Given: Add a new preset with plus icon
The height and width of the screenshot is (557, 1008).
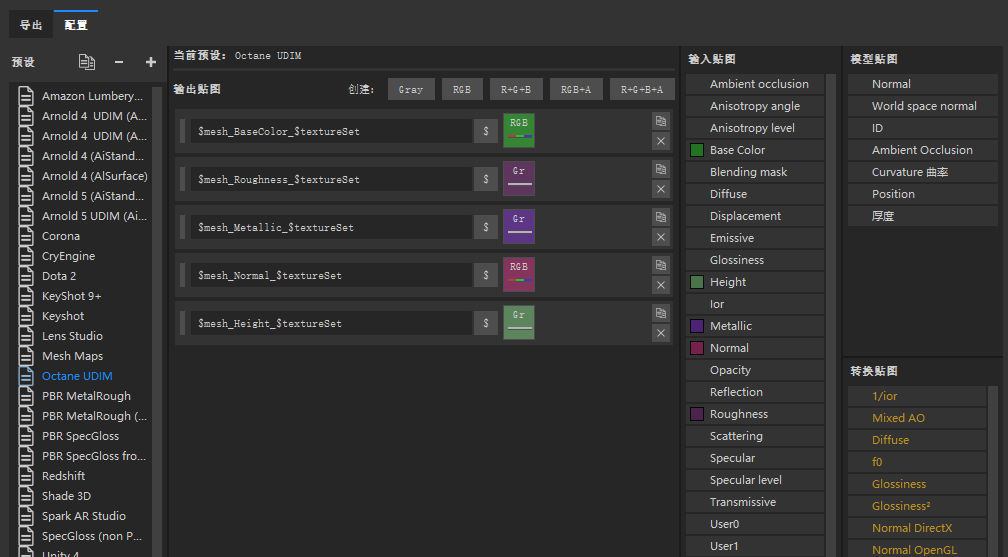Looking at the screenshot, I should [151, 62].
